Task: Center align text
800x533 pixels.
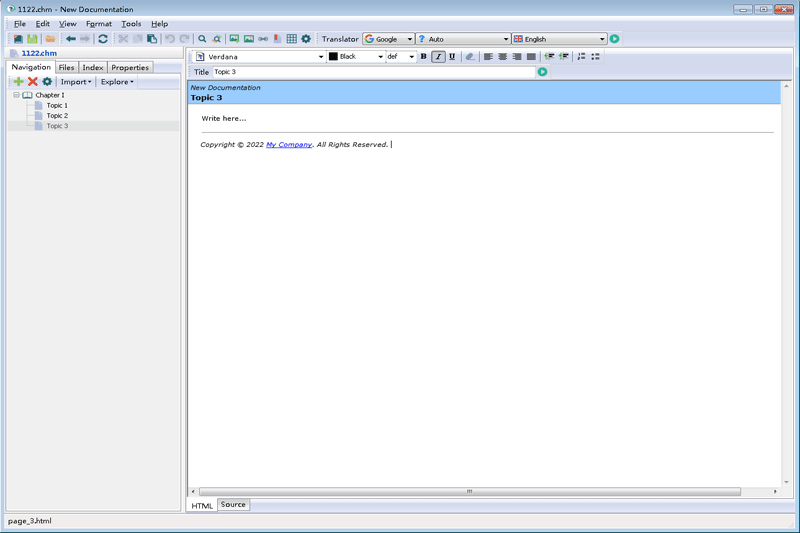Action: point(503,57)
